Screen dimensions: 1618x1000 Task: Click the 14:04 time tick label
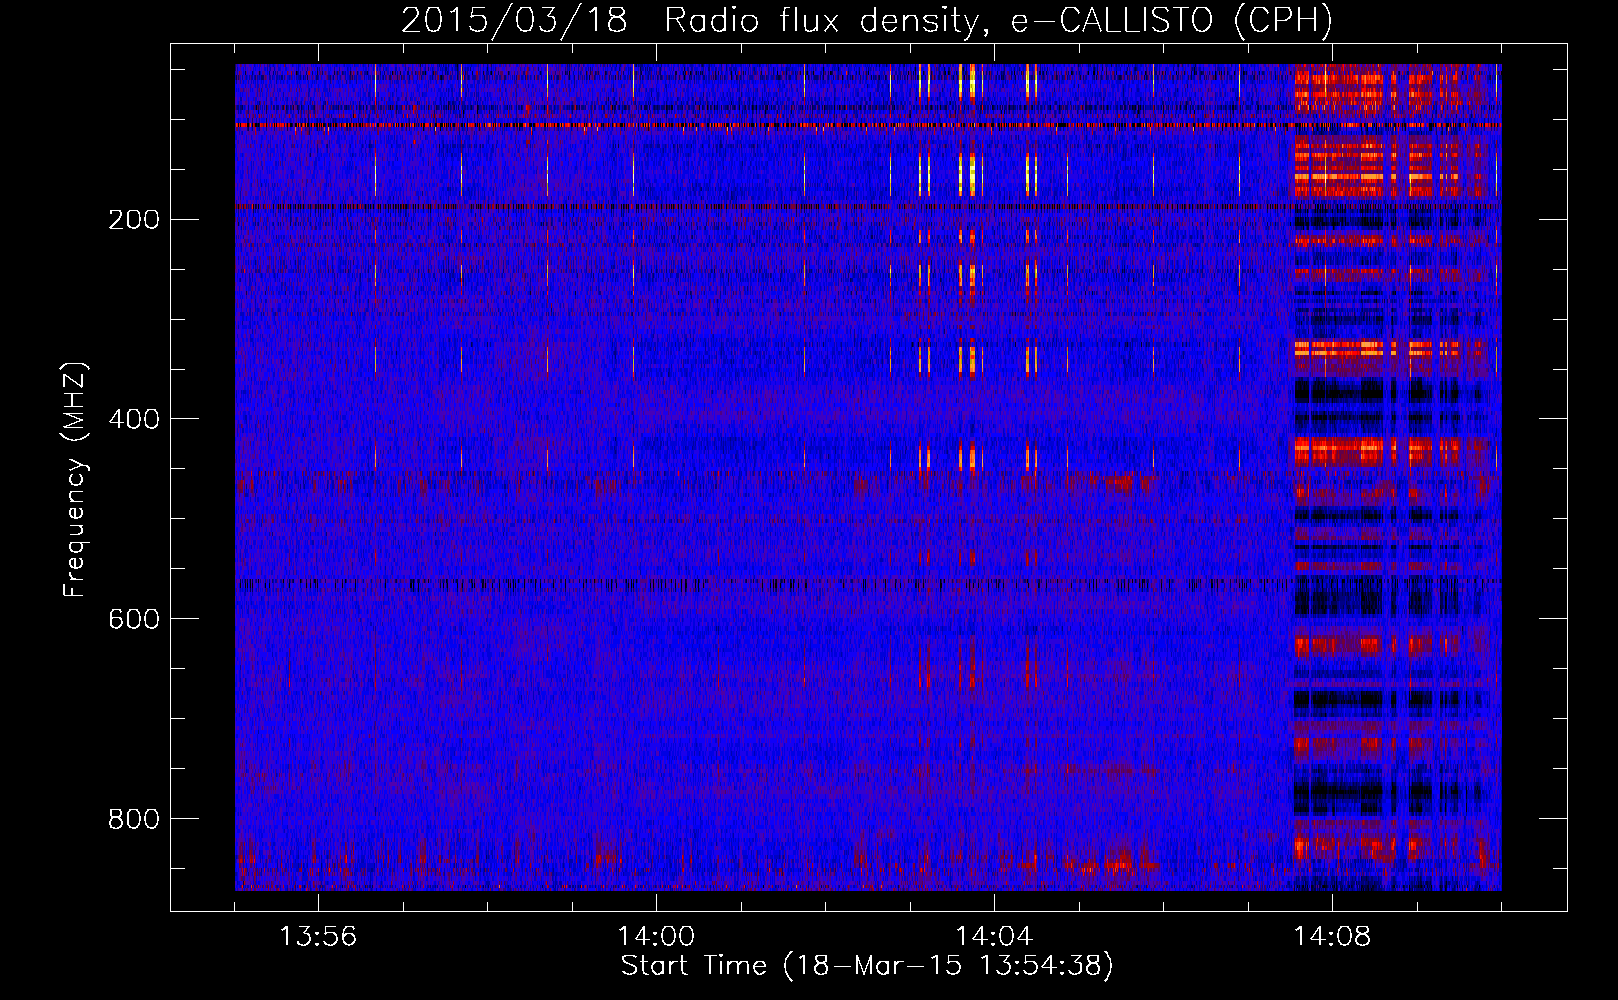(994, 937)
